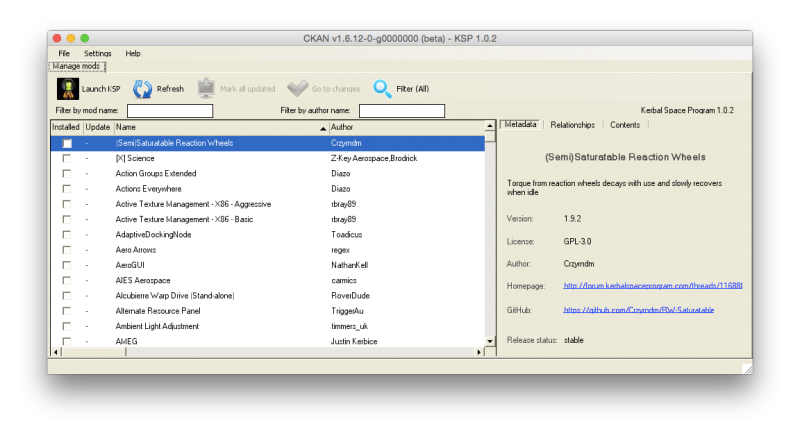Screen dimensions: 800x438
Task: Open the Filter (All) magnifier icon
Action: (383, 89)
